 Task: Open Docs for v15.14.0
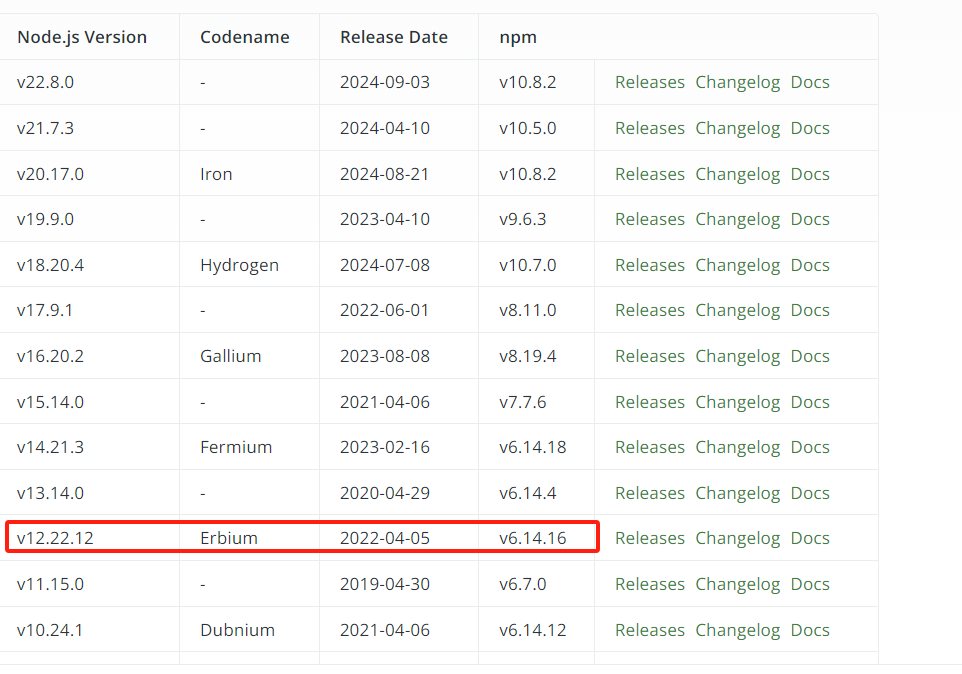pos(810,402)
